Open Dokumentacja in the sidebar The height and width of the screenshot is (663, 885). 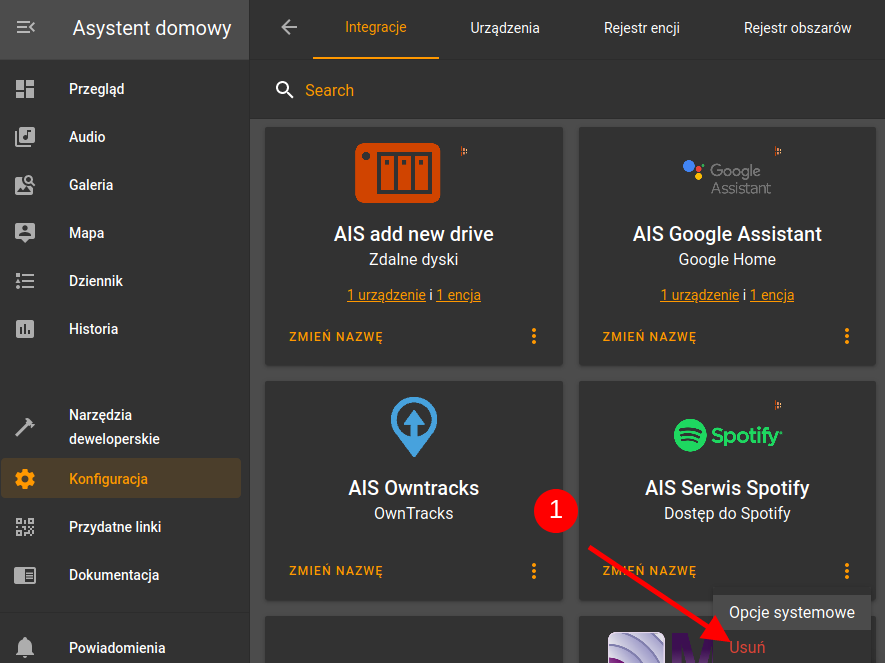pos(121,575)
